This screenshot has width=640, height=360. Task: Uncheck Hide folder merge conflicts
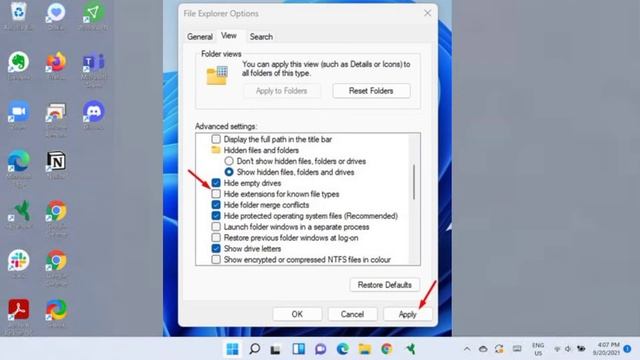click(x=216, y=205)
